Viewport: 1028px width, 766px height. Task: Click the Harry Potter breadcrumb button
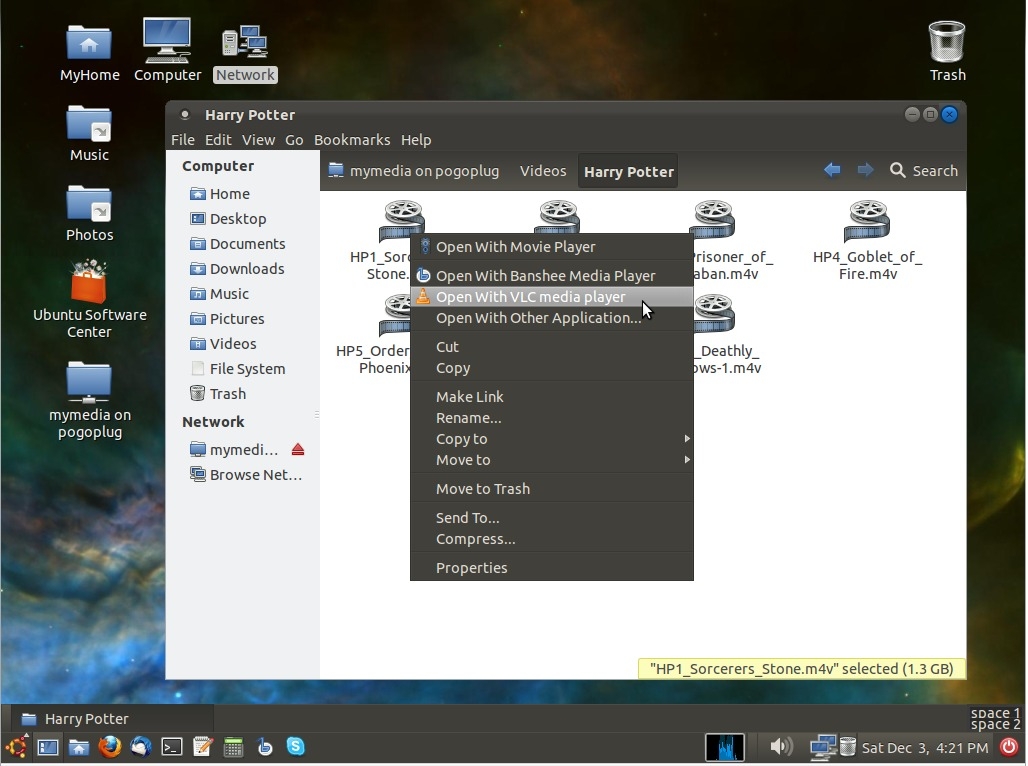[628, 172]
